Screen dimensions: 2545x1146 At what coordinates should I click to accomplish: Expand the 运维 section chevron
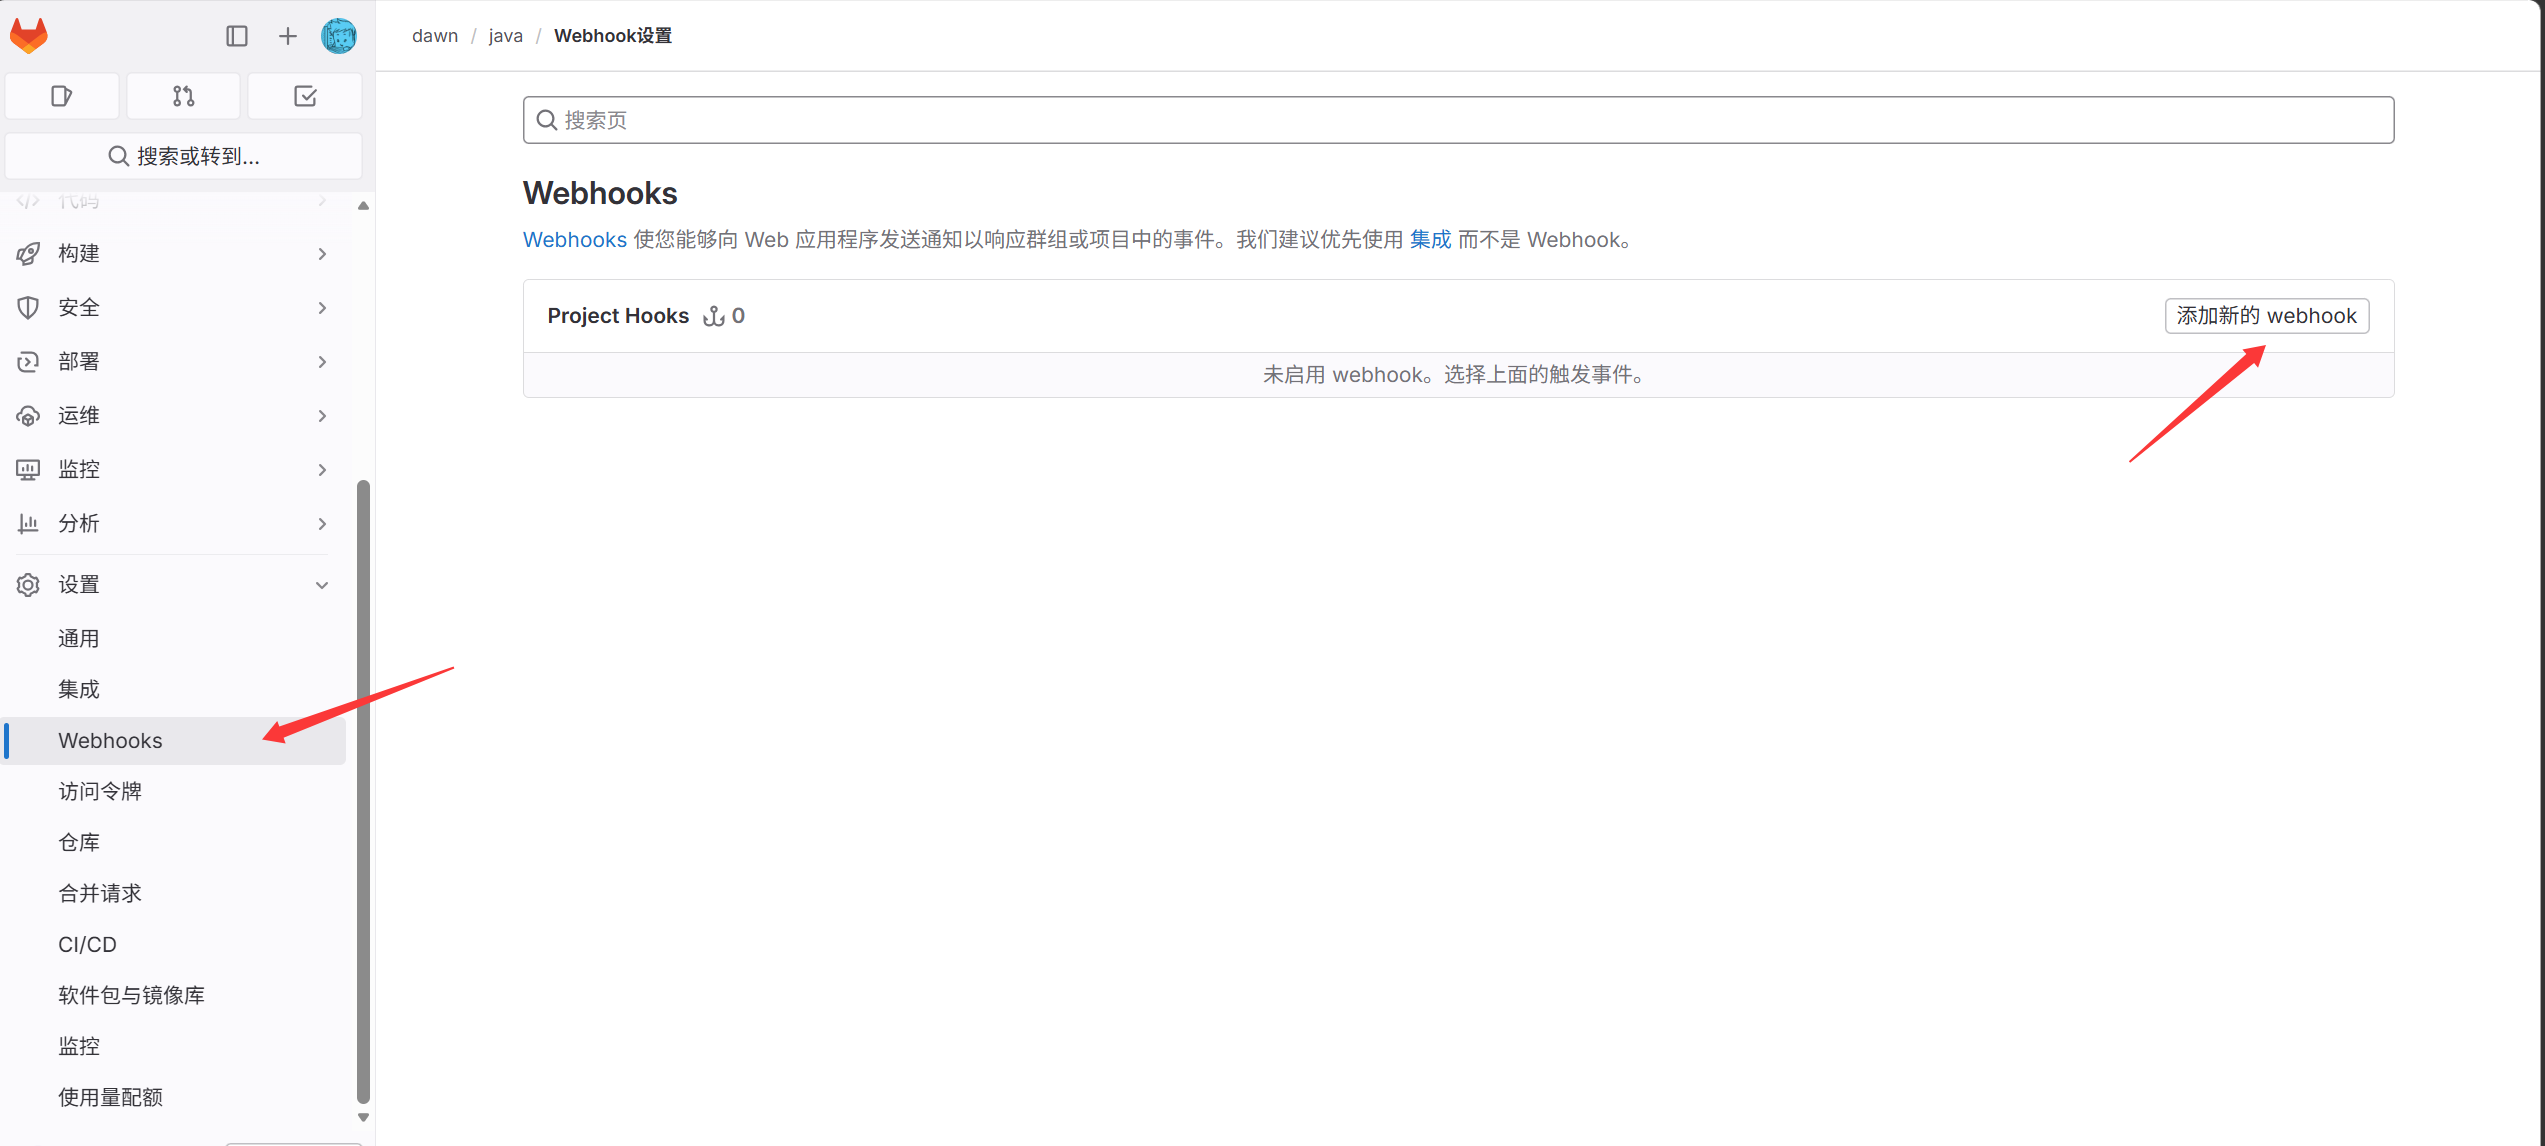pos(322,416)
